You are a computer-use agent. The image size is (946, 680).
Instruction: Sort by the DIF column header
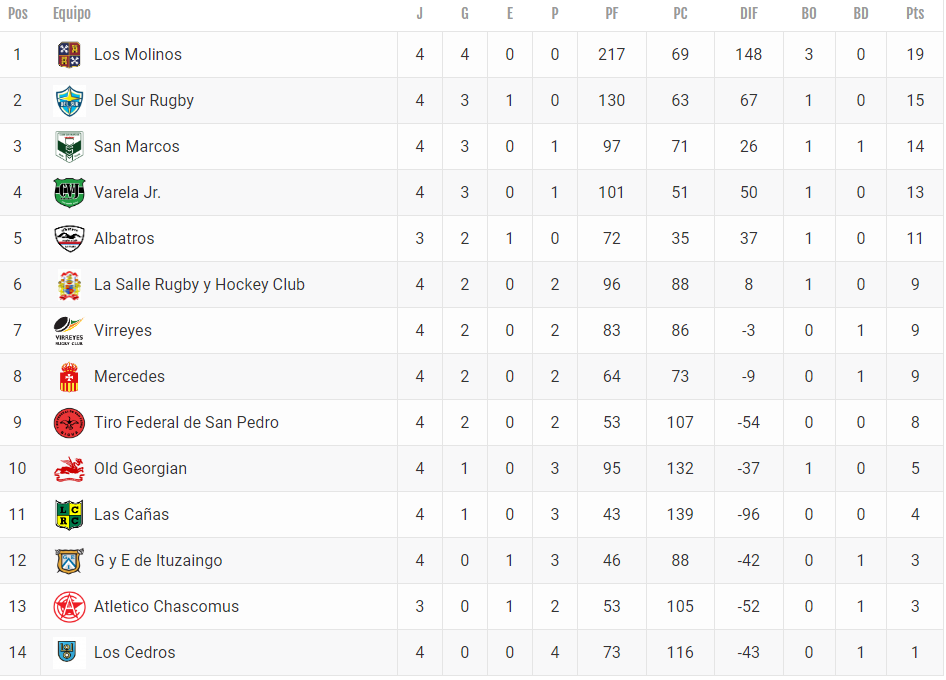click(748, 13)
